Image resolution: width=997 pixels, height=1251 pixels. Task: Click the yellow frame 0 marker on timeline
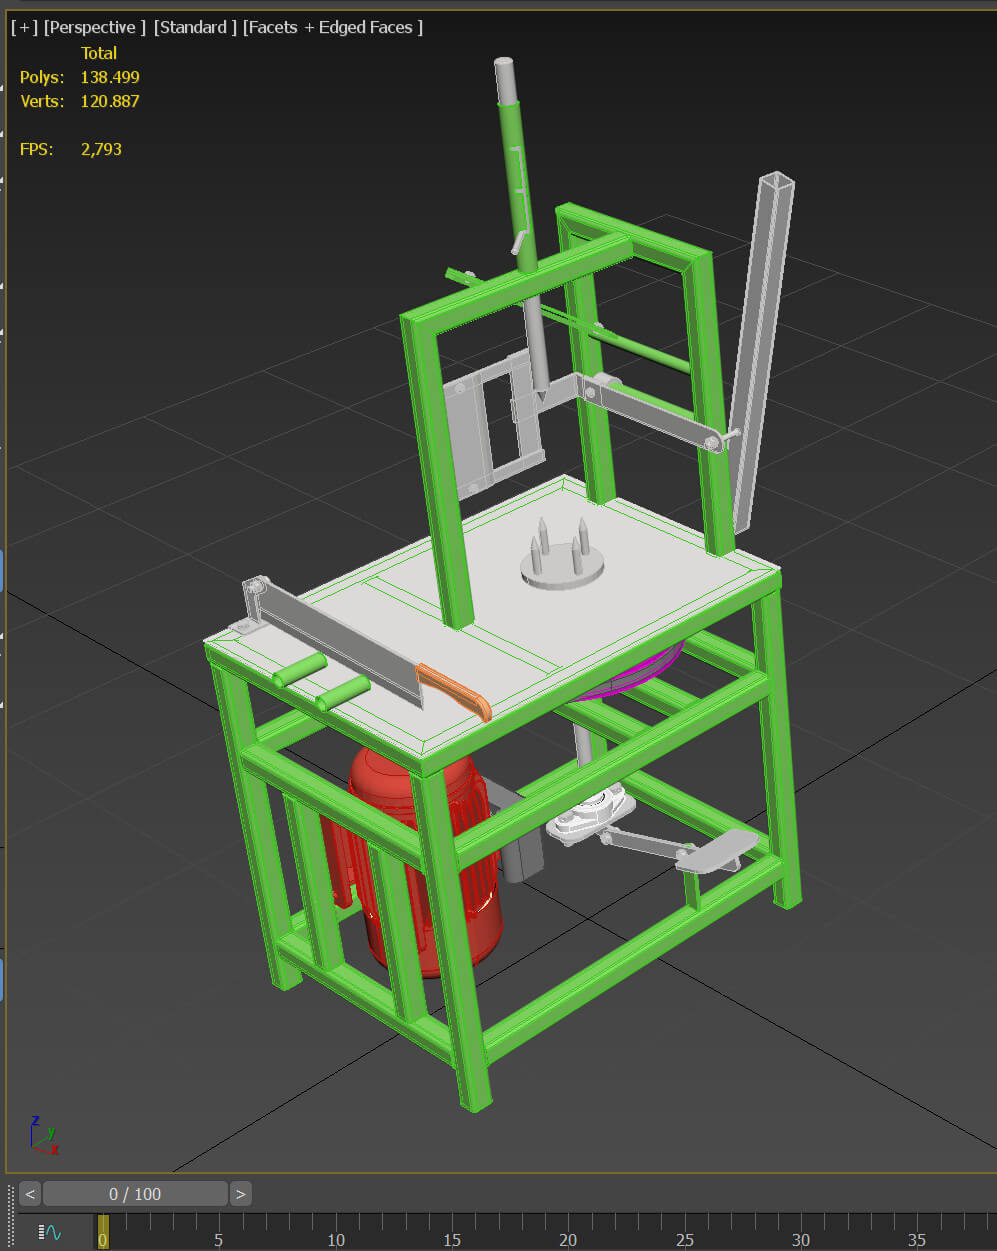tap(103, 1231)
